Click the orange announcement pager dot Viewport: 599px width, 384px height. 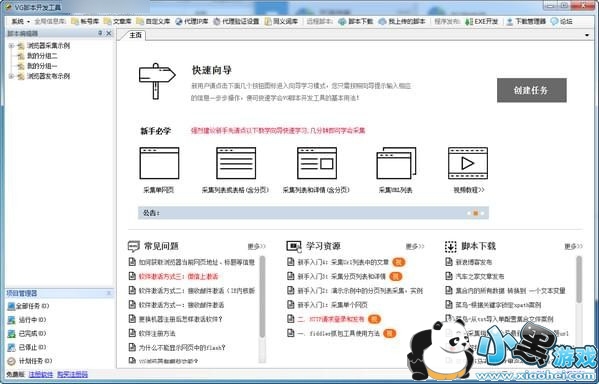[476, 213]
